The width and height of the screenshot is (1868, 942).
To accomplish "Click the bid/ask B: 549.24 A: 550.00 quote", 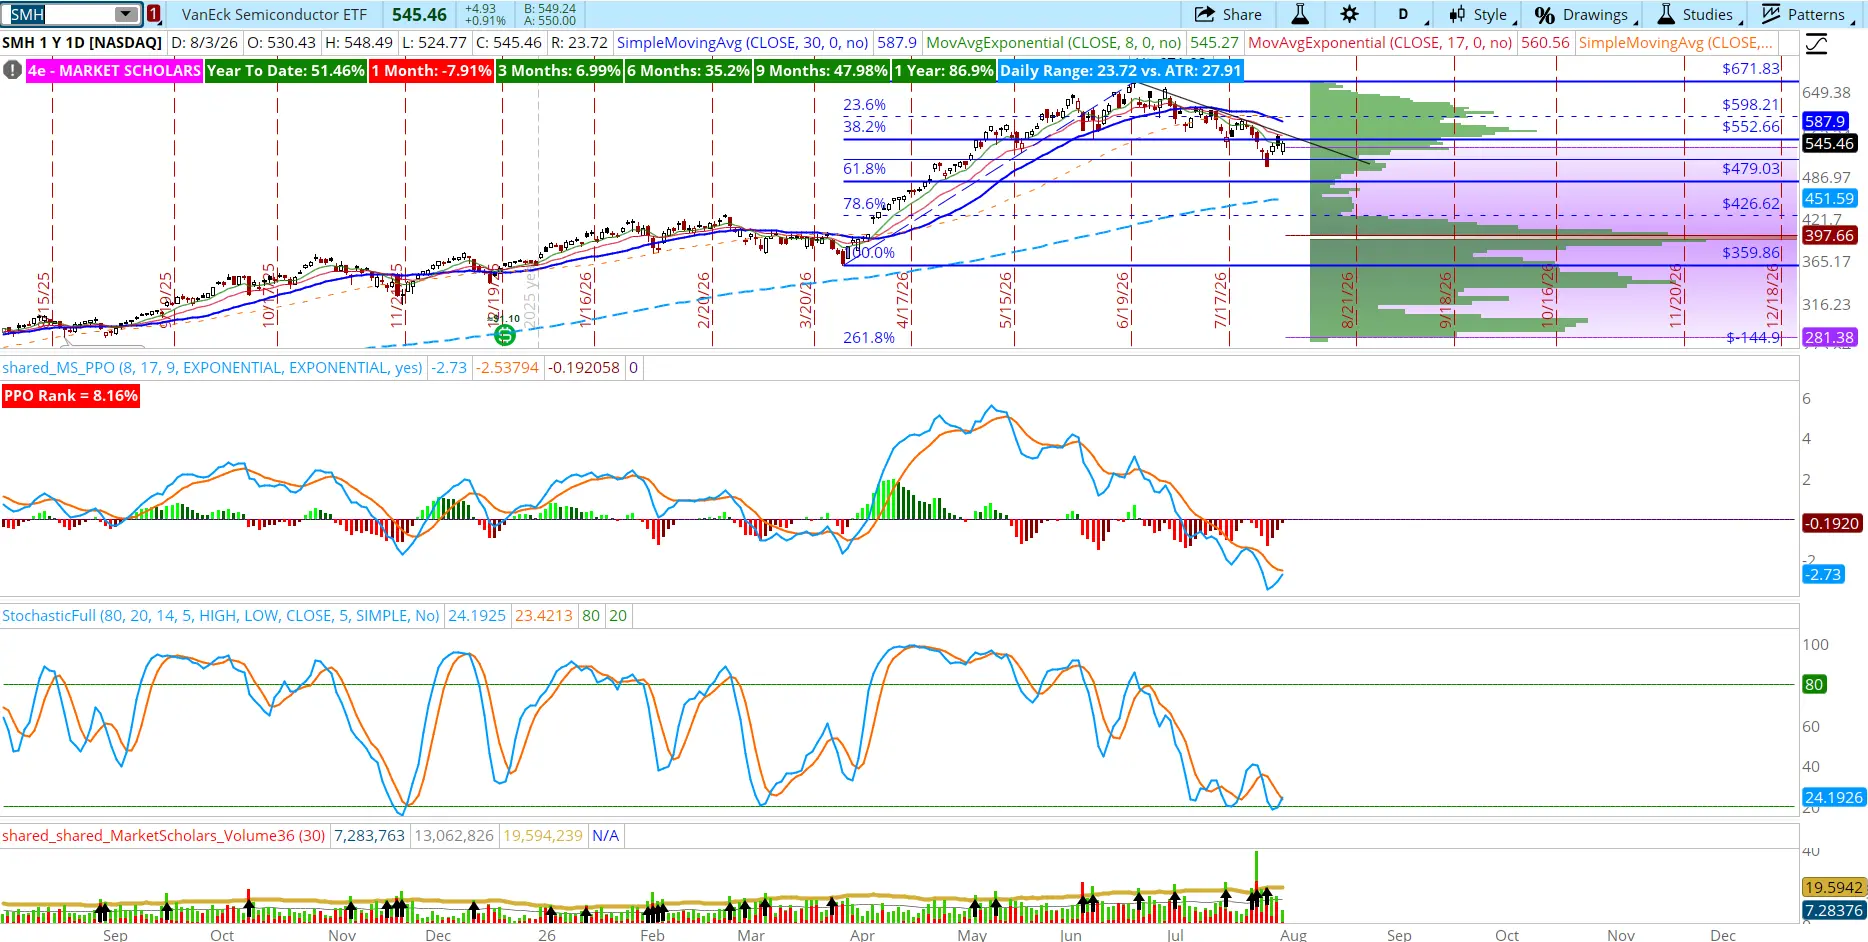I will (550, 14).
